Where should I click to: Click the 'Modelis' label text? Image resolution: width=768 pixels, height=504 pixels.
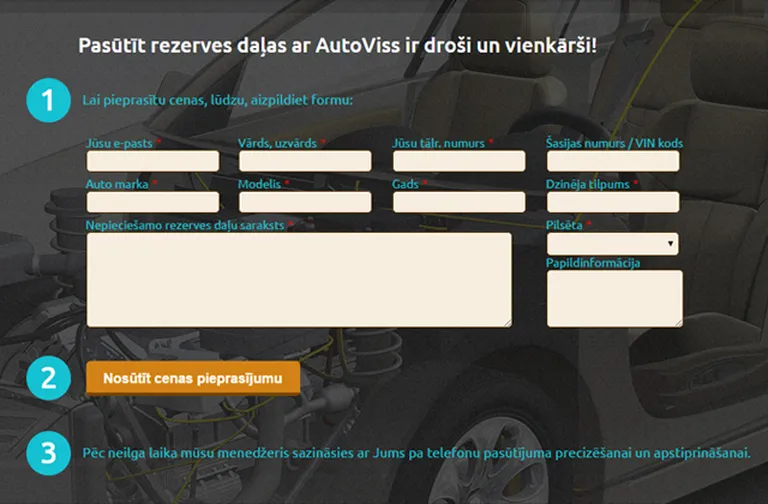[259, 184]
